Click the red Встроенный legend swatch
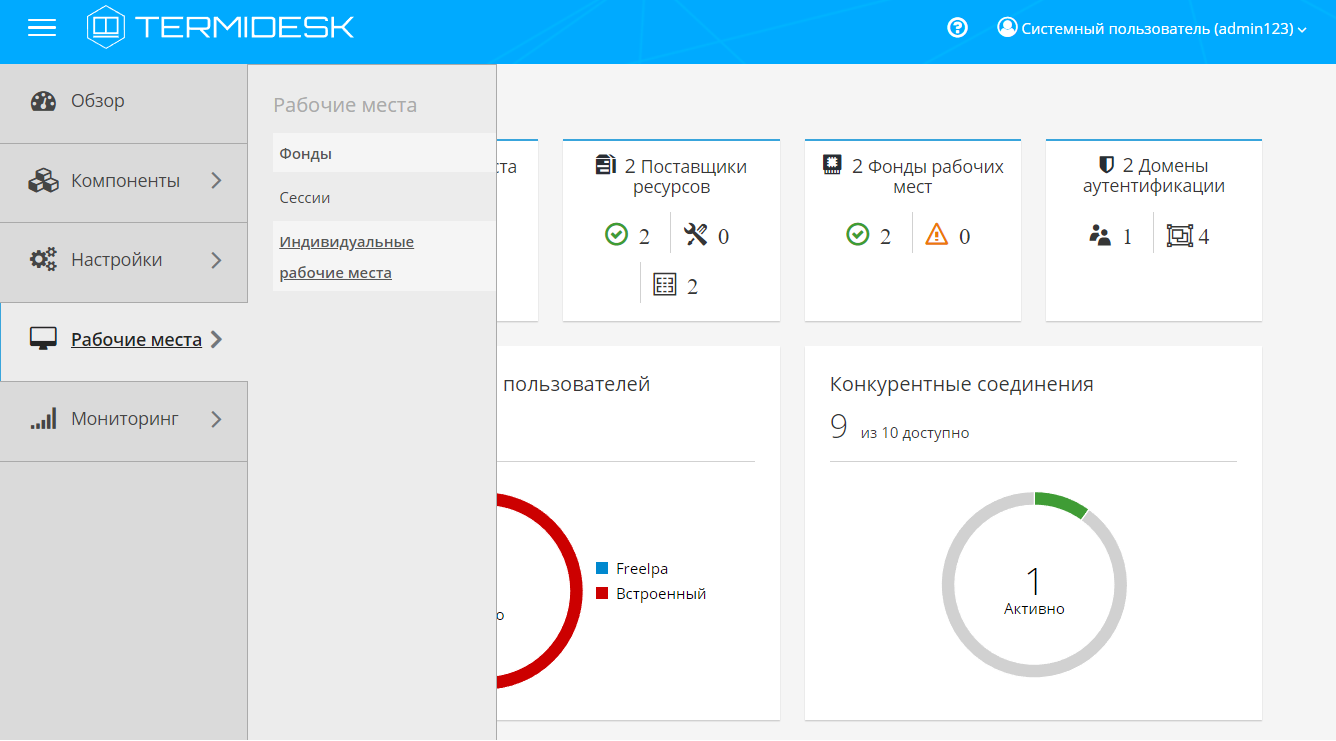This screenshot has width=1336, height=741. [x=602, y=594]
